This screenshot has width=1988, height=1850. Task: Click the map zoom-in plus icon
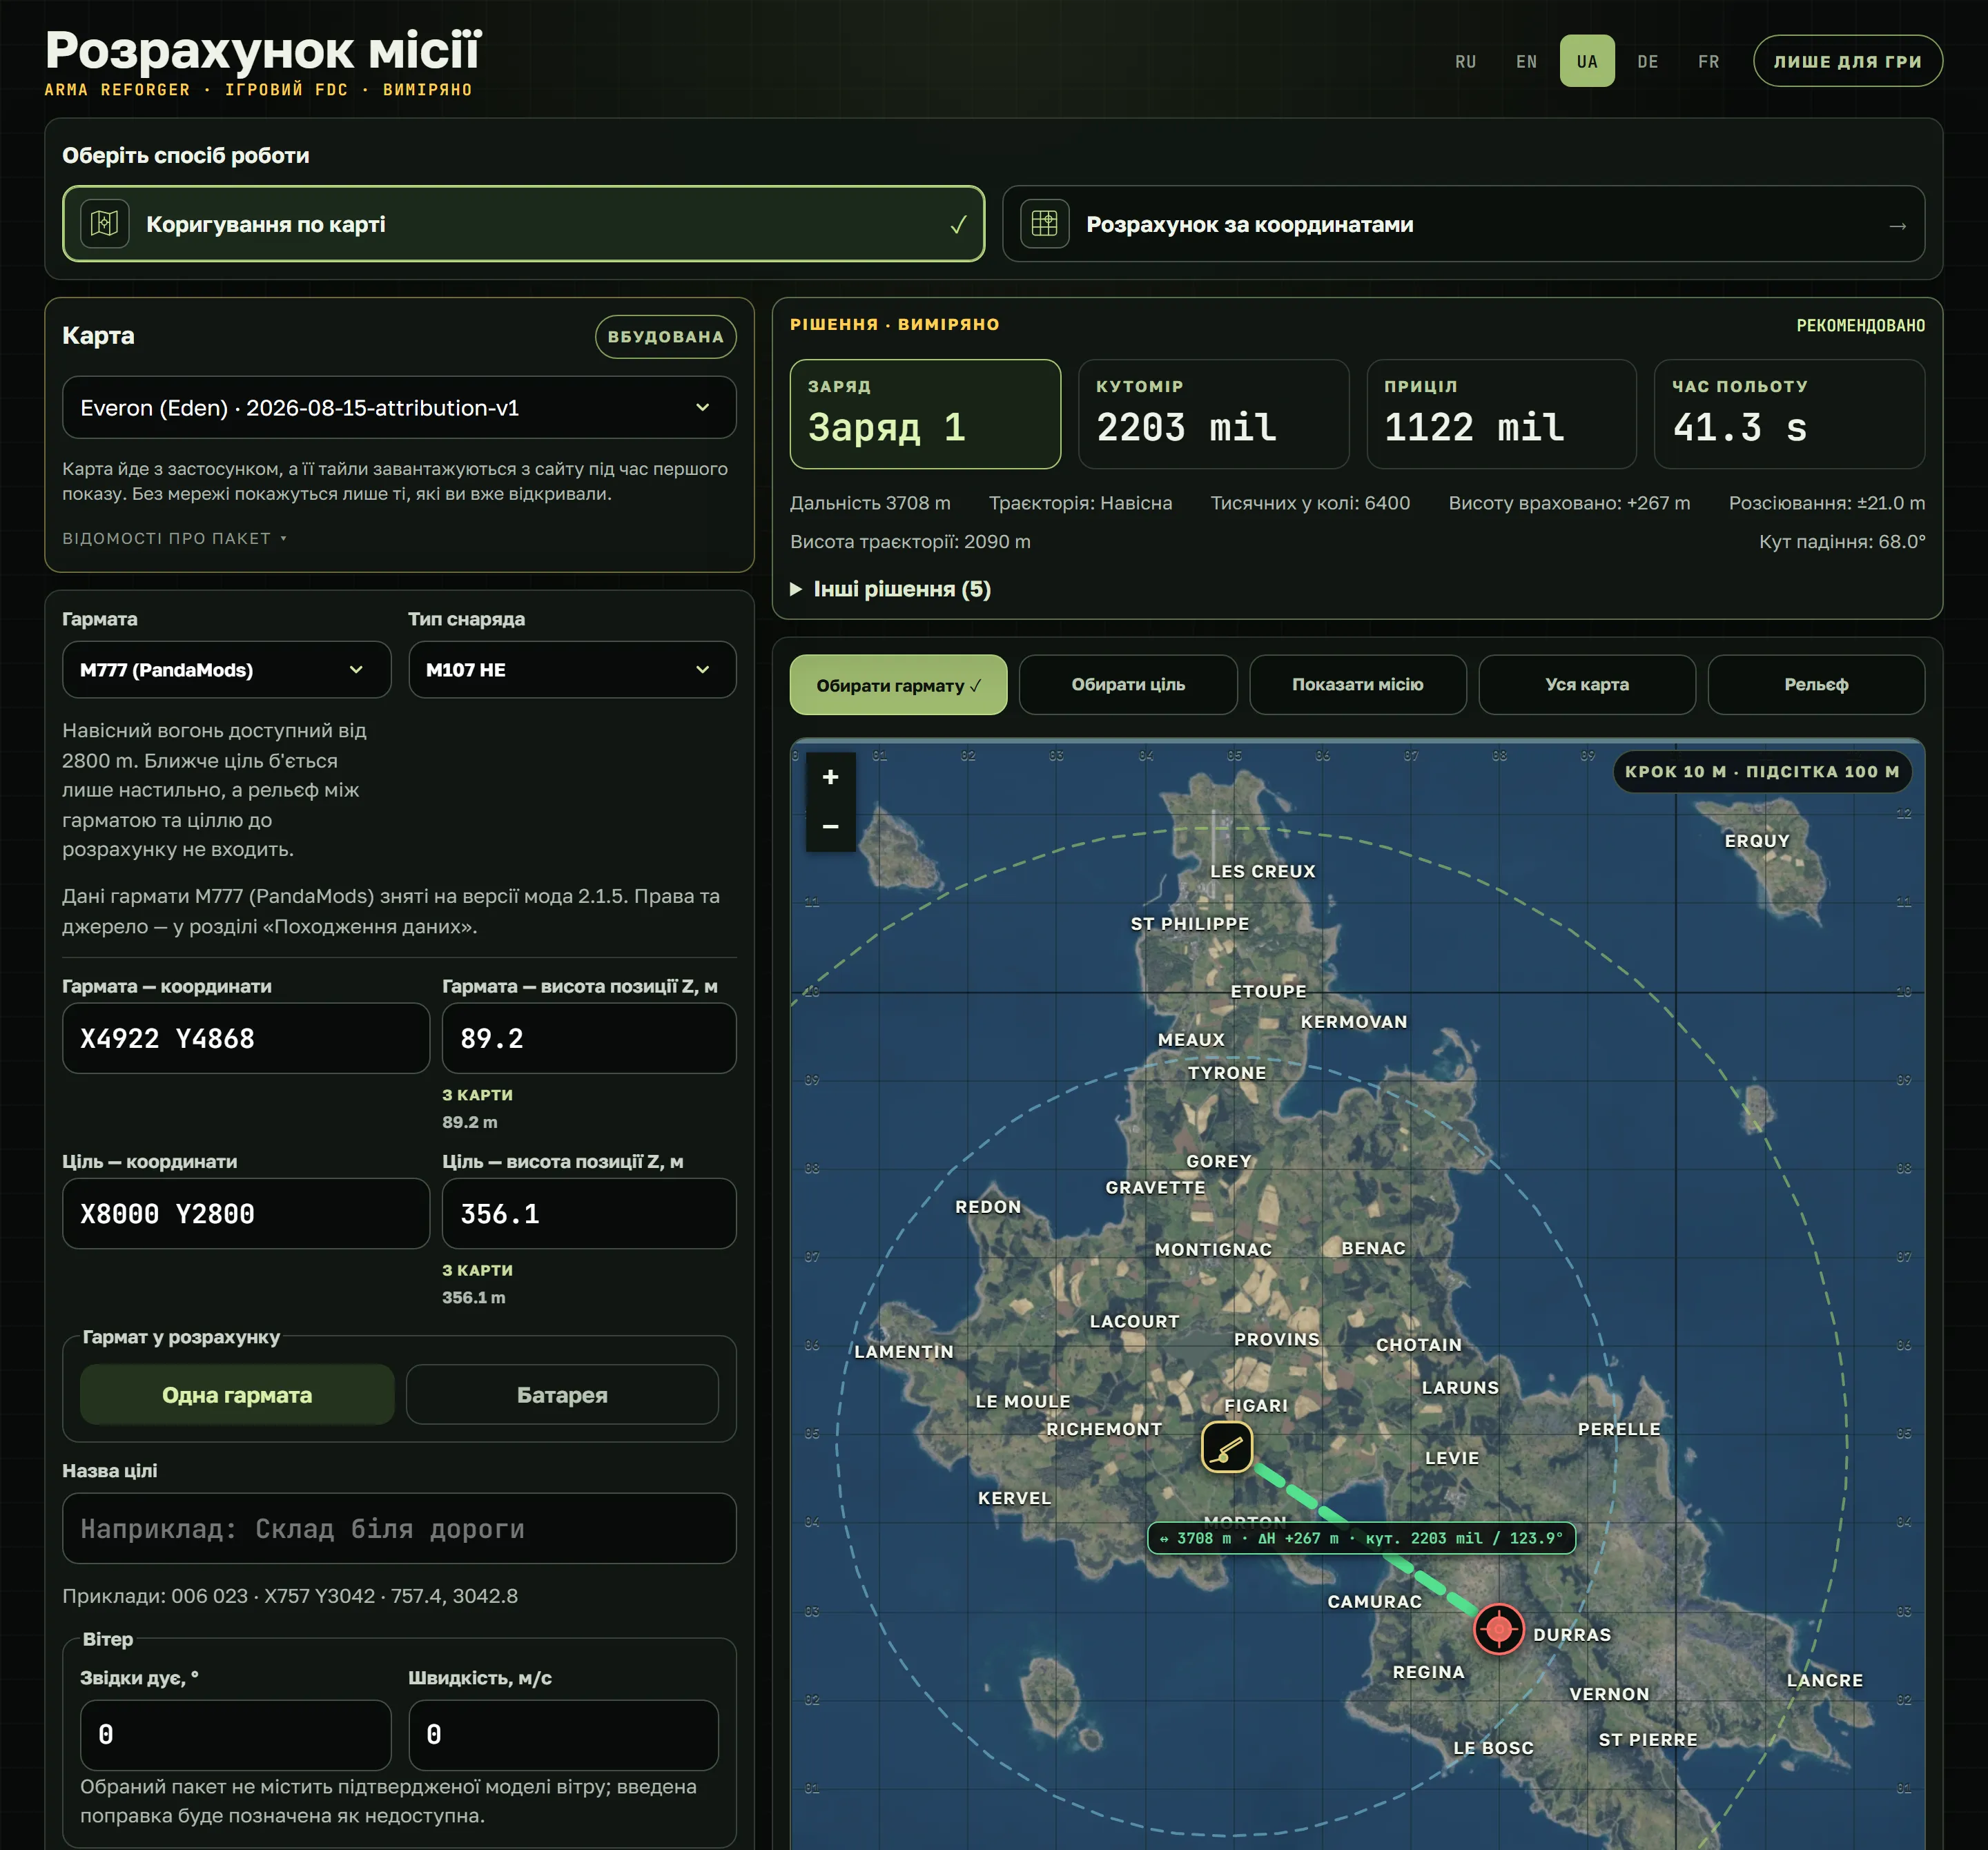(x=830, y=777)
